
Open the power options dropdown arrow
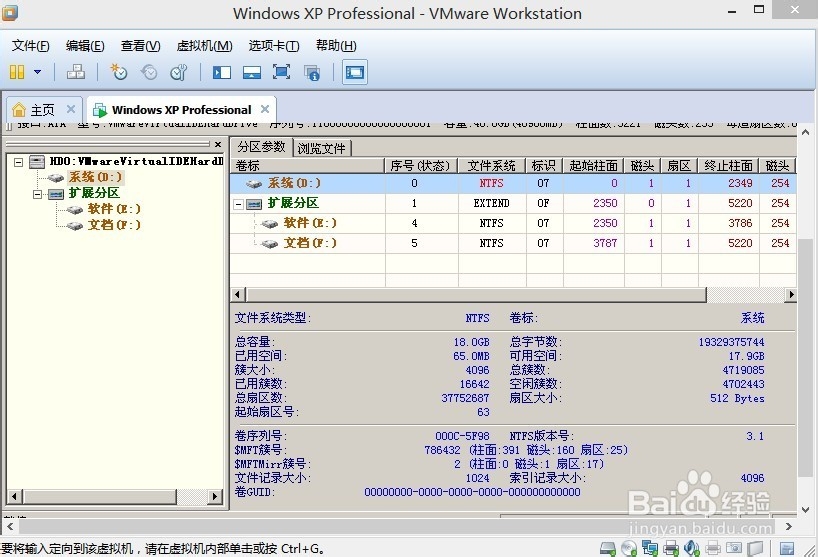[x=38, y=72]
